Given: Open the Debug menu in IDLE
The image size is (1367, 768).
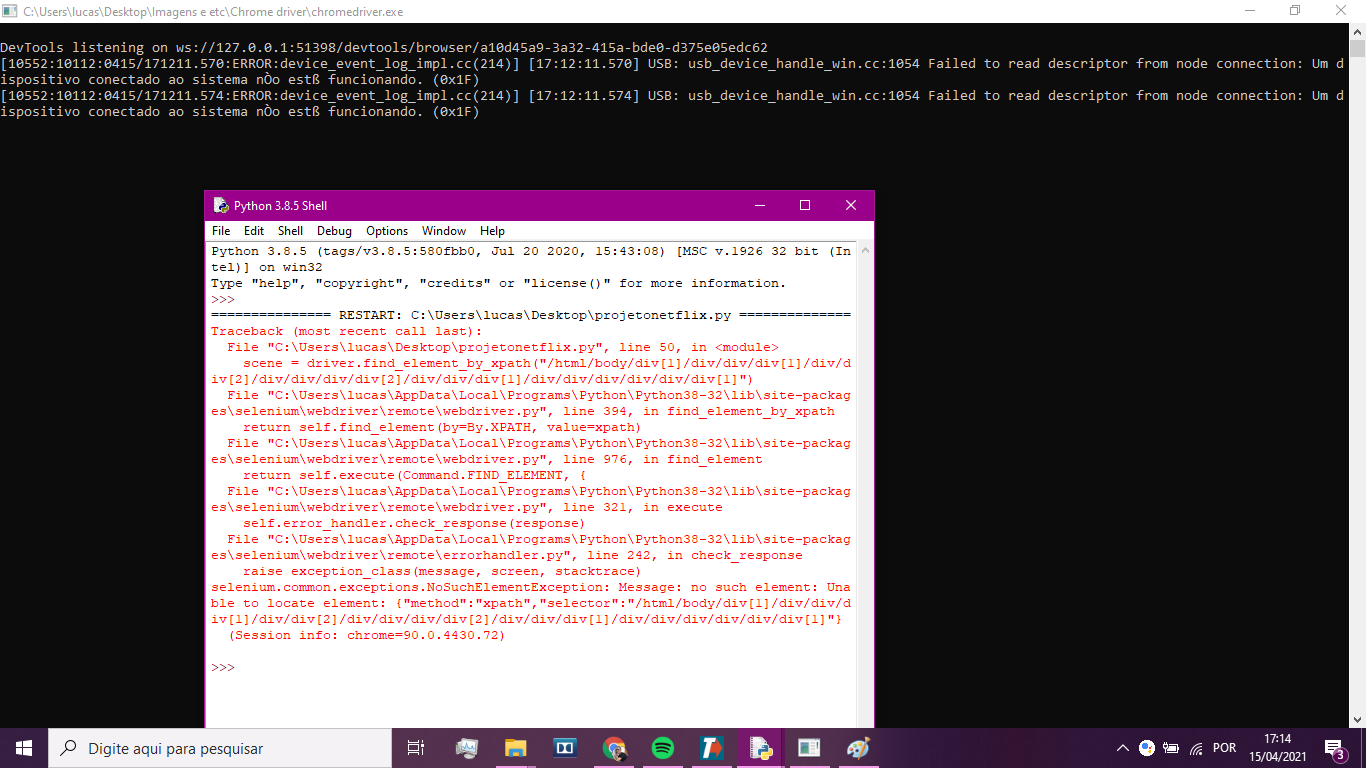Looking at the screenshot, I should pyautogui.click(x=335, y=231).
